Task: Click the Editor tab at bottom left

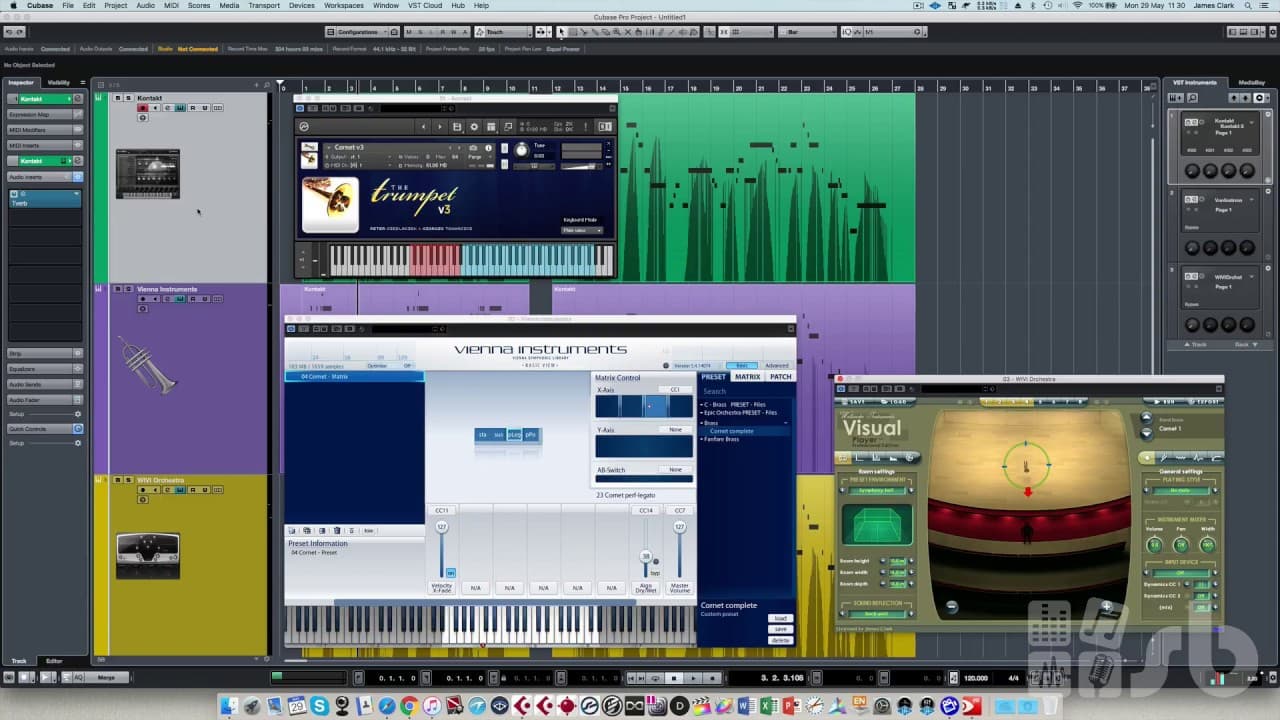Action: (x=54, y=661)
